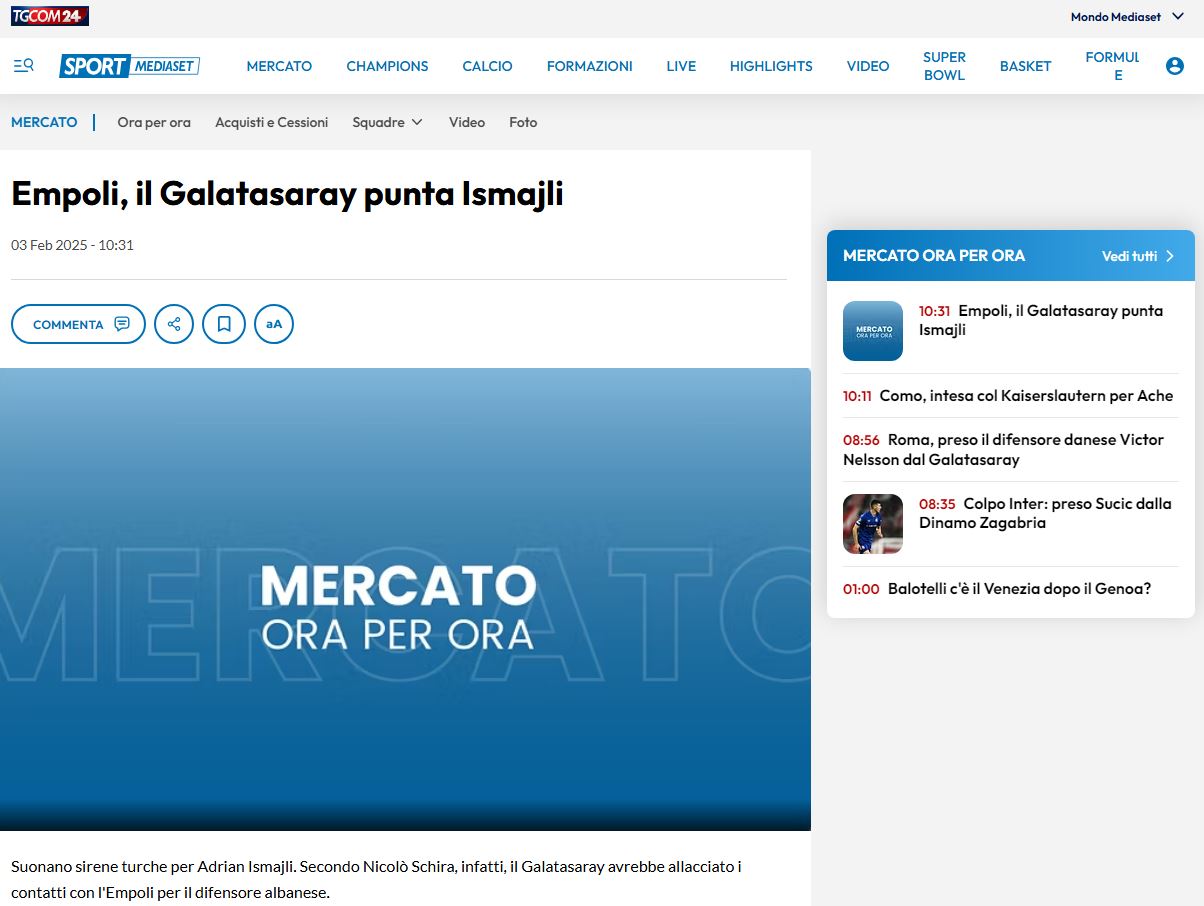Screen dimensions: 1204x906
Task: Open the Como Kaiserslautern Ache headline
Action: pos(1025,396)
